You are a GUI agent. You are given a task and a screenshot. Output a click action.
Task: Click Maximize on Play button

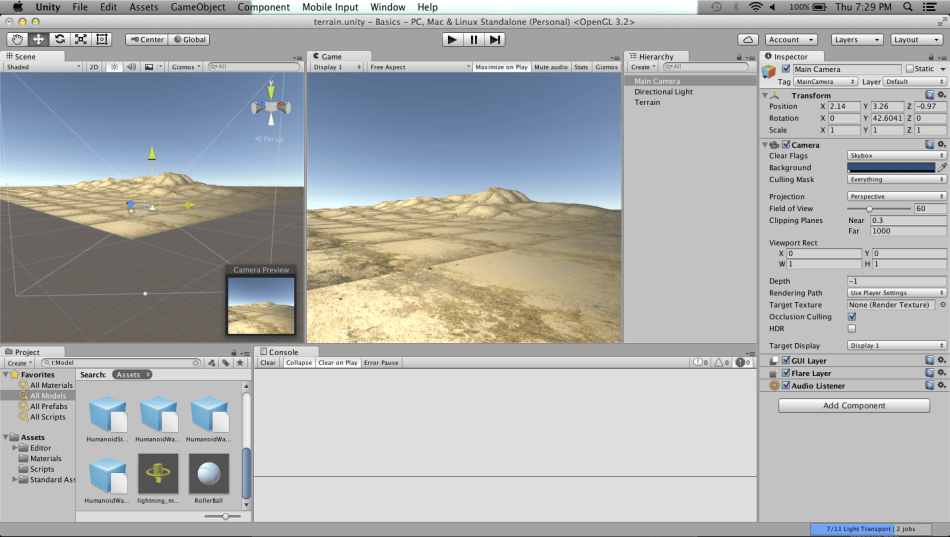coord(501,67)
